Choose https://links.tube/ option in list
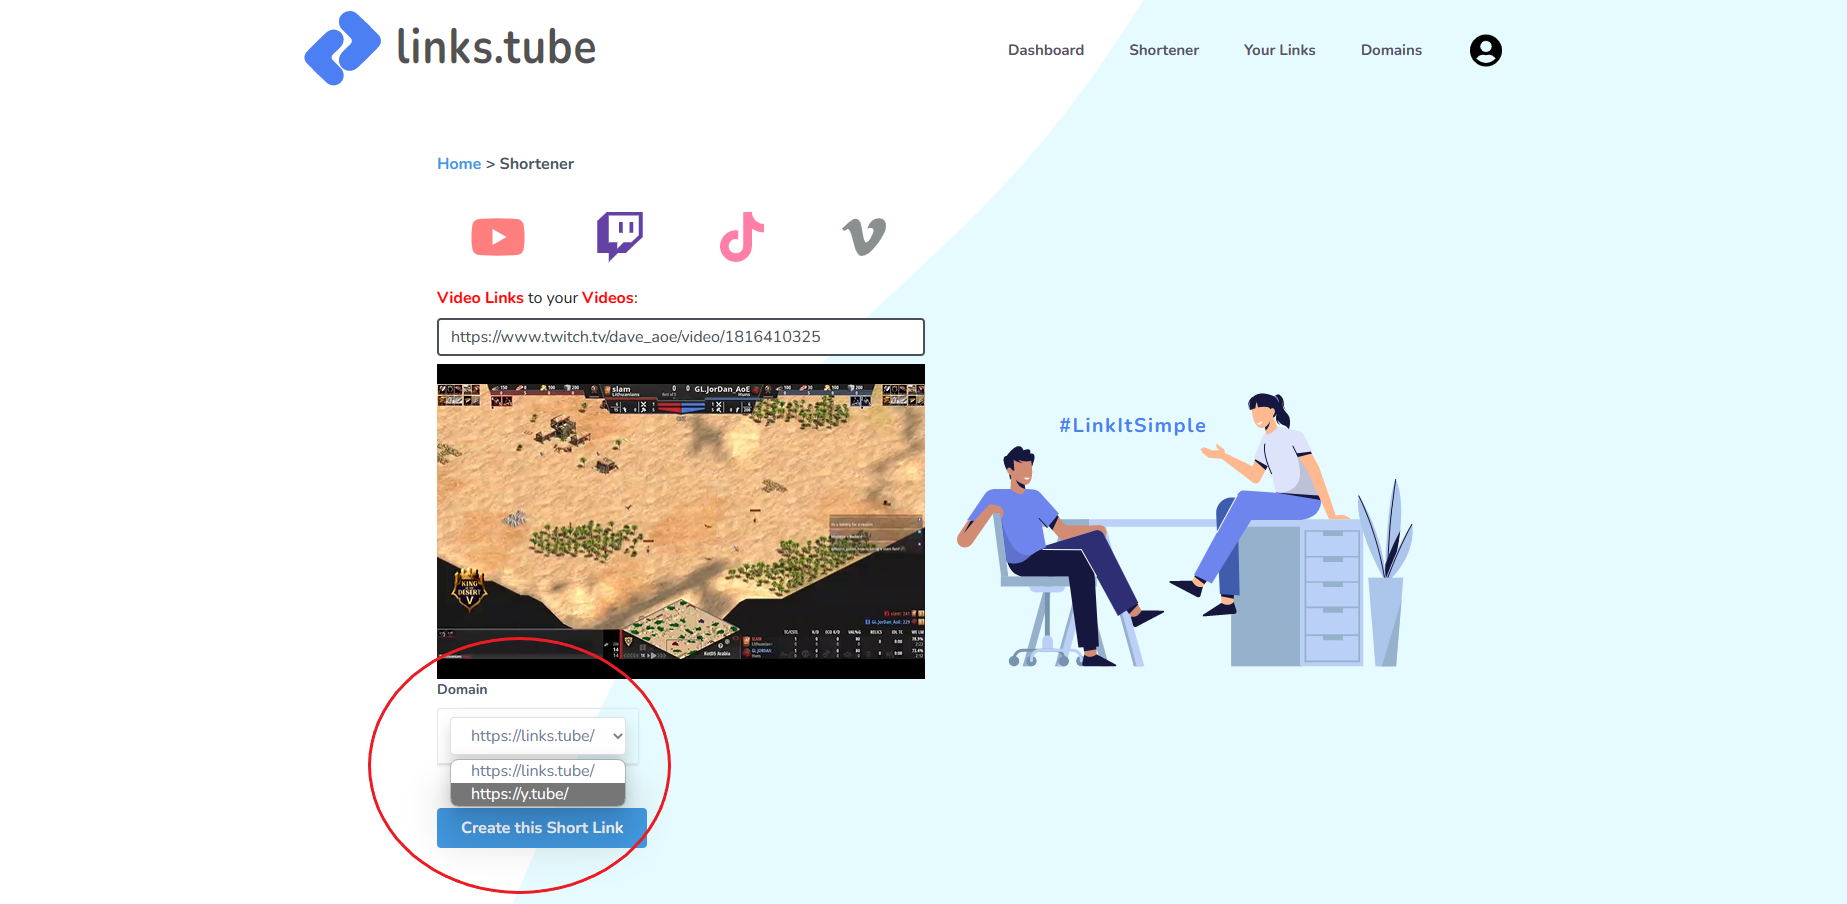This screenshot has height=904, width=1847. tap(538, 771)
